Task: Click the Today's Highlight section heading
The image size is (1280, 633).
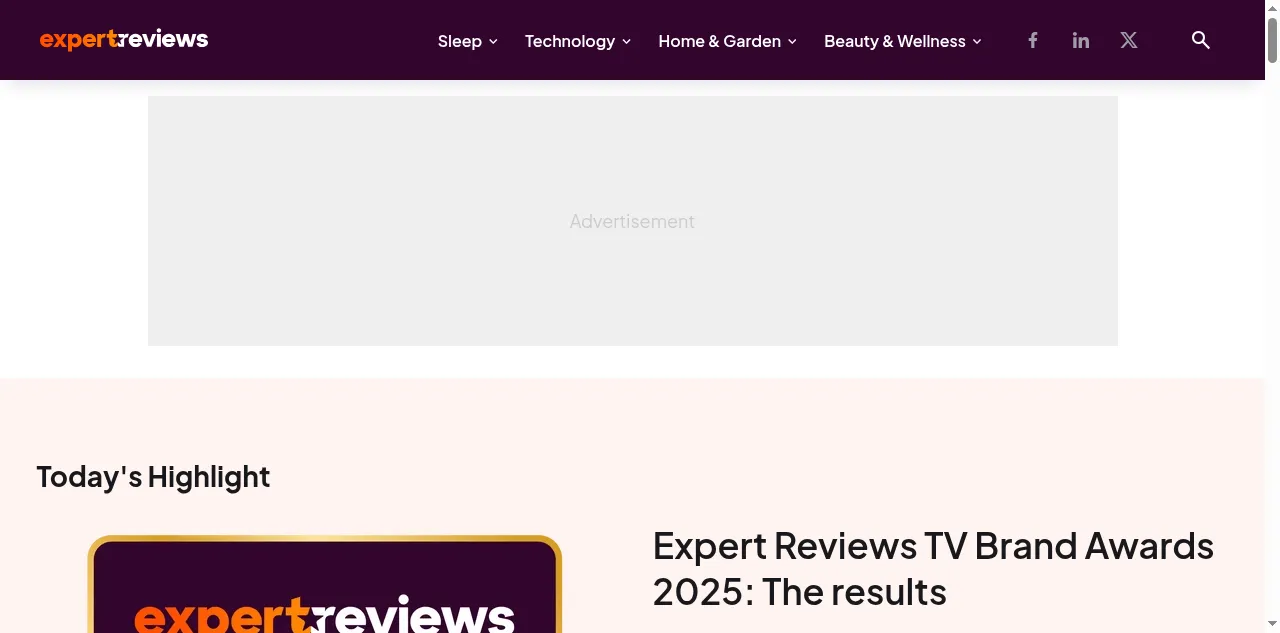Action: click(153, 477)
